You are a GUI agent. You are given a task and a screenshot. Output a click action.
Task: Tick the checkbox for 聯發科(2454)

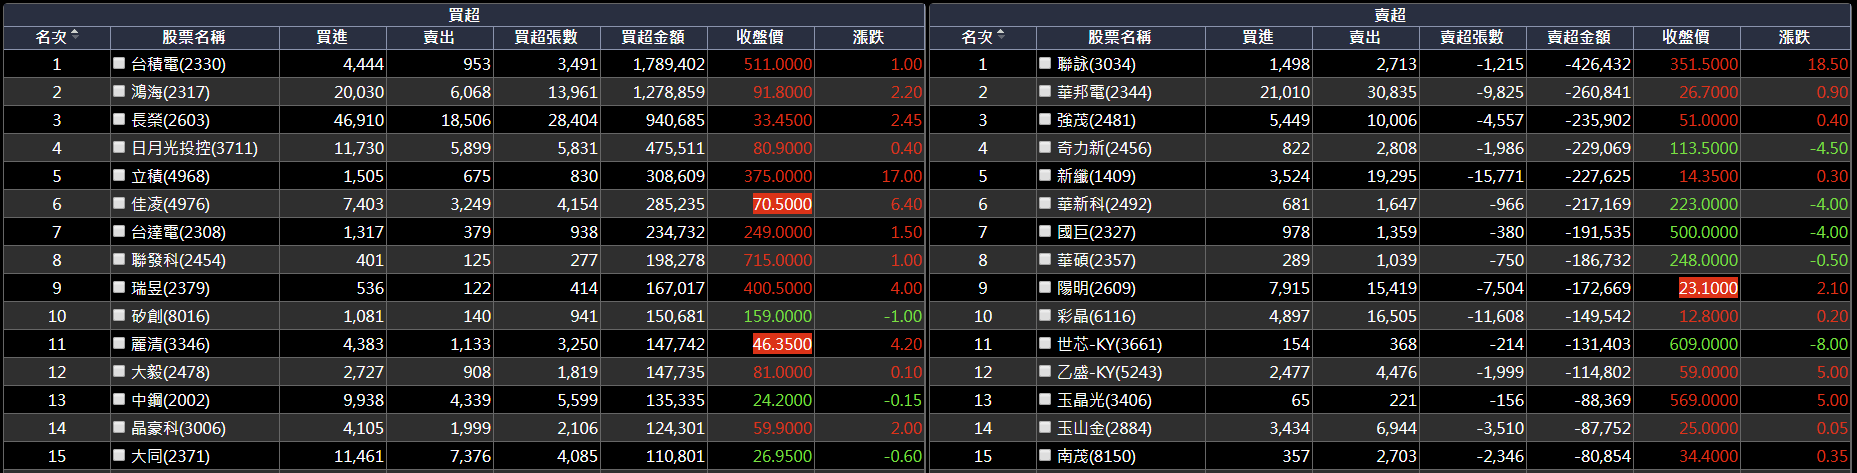coord(119,259)
